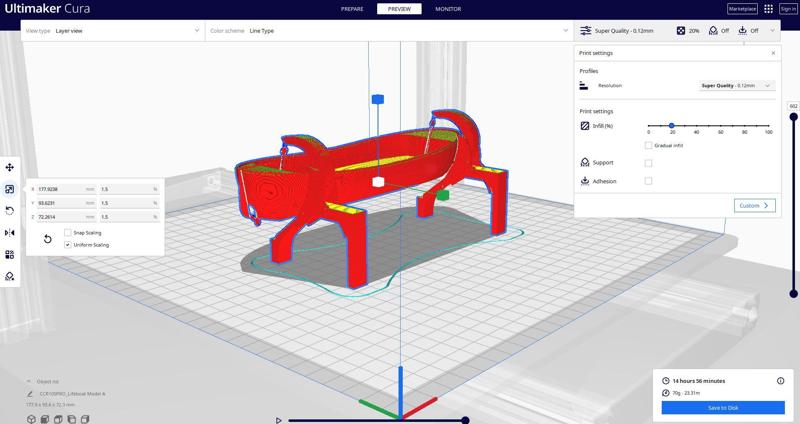This screenshot has height=424, width=800.
Task: Switch to front view camera icon
Action: coord(44,419)
